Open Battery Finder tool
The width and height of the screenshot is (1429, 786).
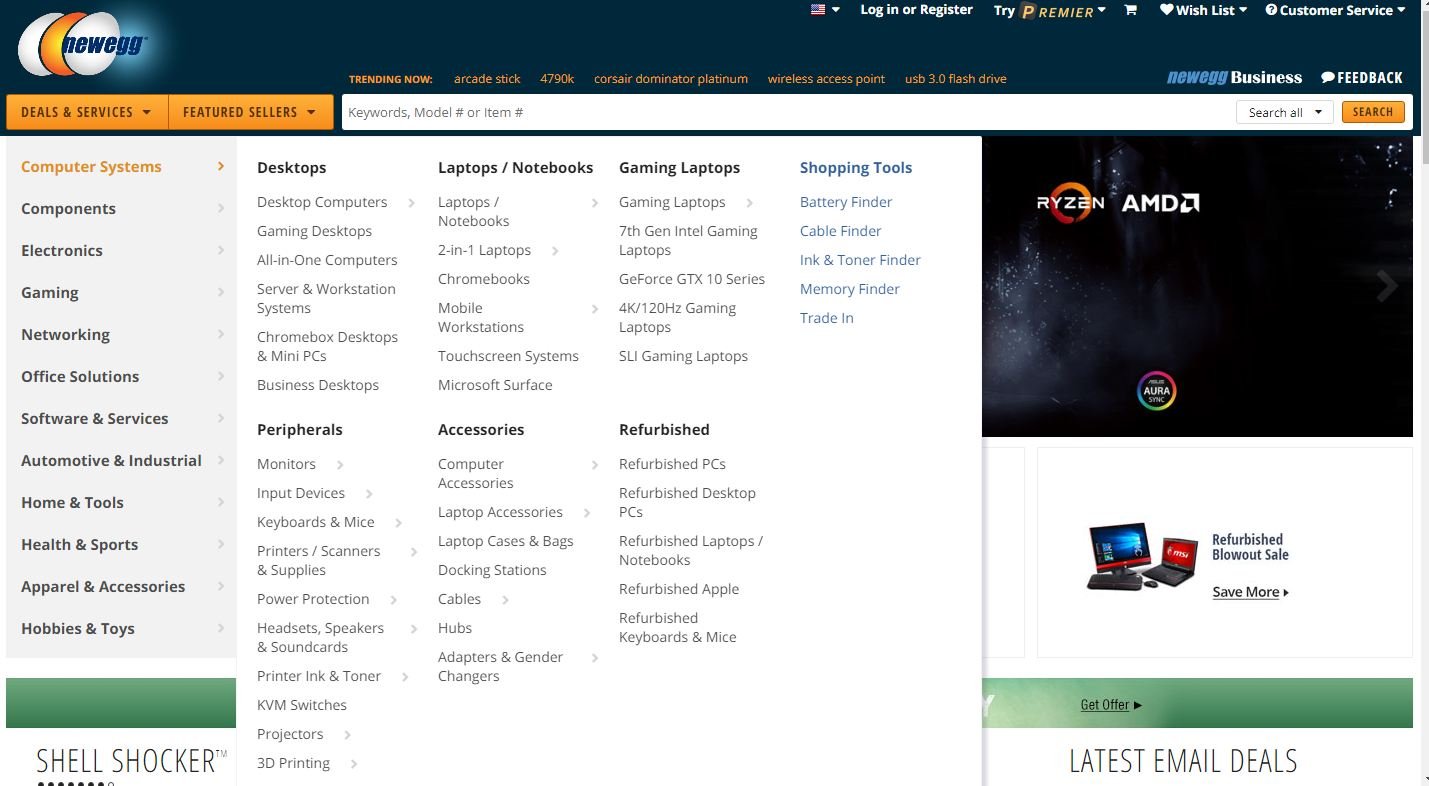846,202
